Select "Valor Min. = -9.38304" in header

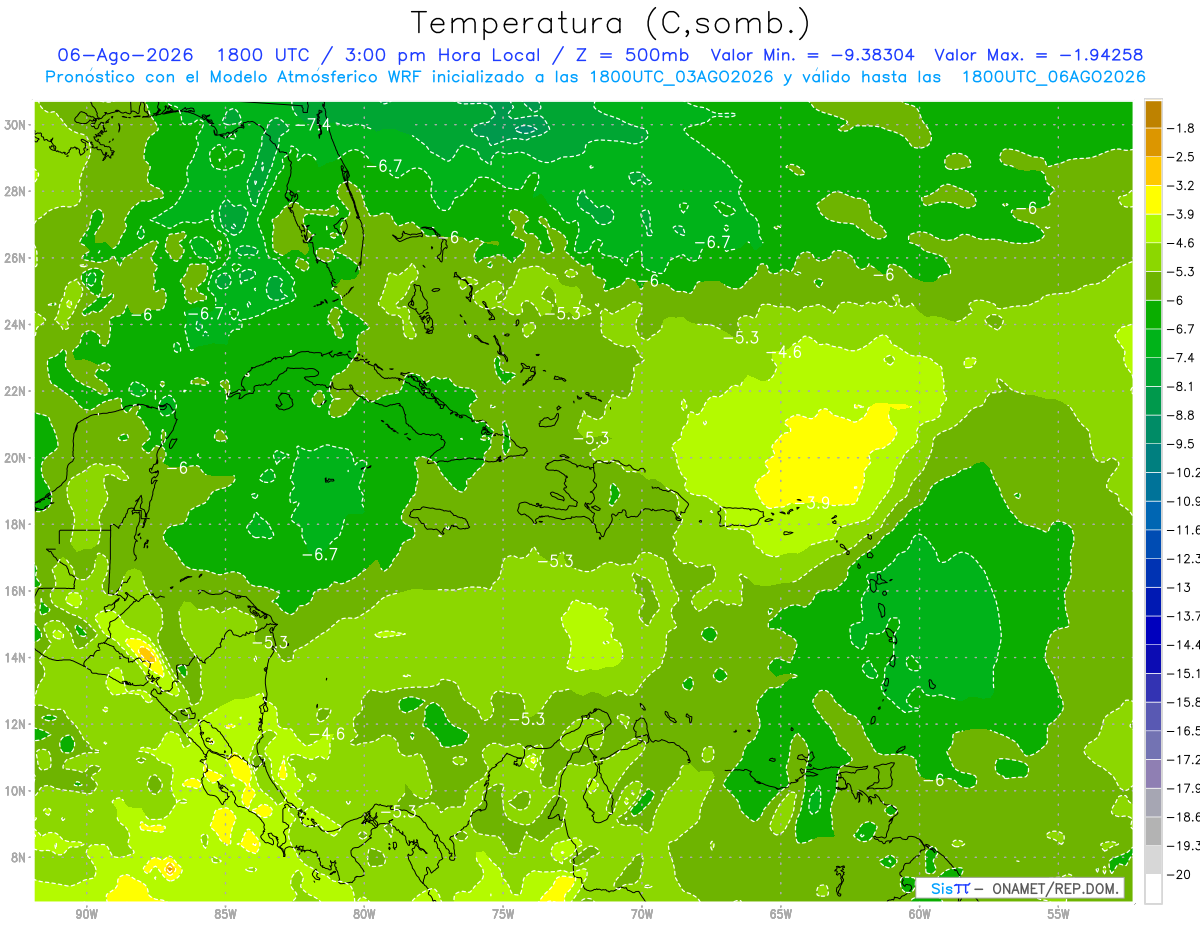[815, 55]
